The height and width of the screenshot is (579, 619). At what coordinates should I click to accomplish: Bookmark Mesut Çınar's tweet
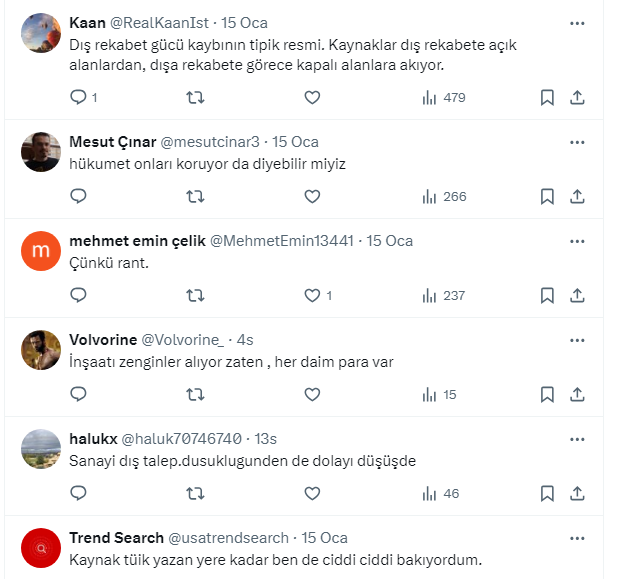(x=547, y=196)
